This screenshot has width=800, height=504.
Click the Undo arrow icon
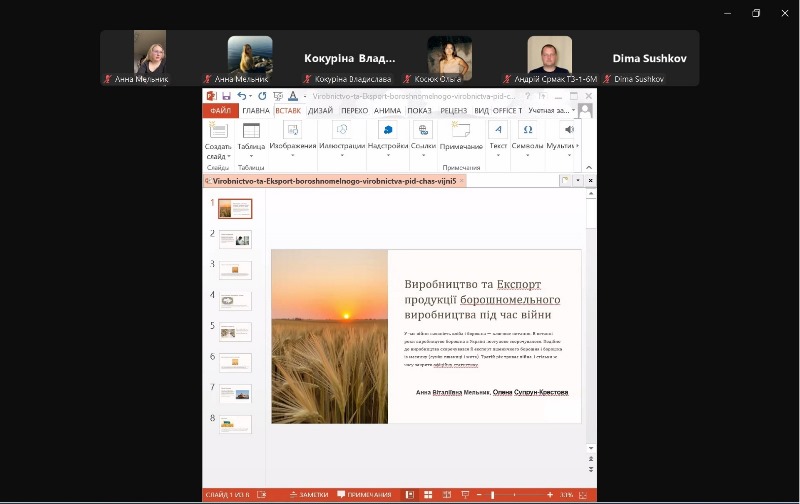pyautogui.click(x=242, y=96)
